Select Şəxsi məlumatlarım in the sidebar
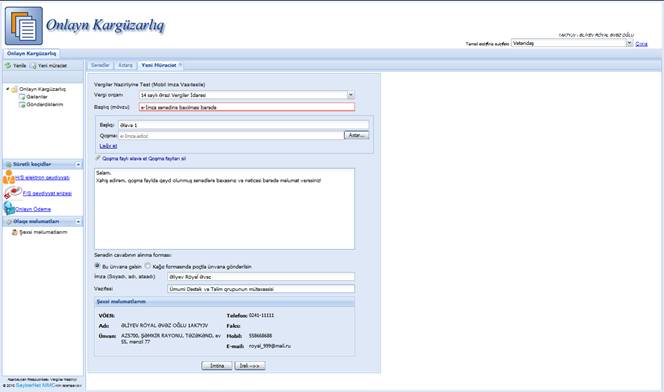 [x=43, y=232]
